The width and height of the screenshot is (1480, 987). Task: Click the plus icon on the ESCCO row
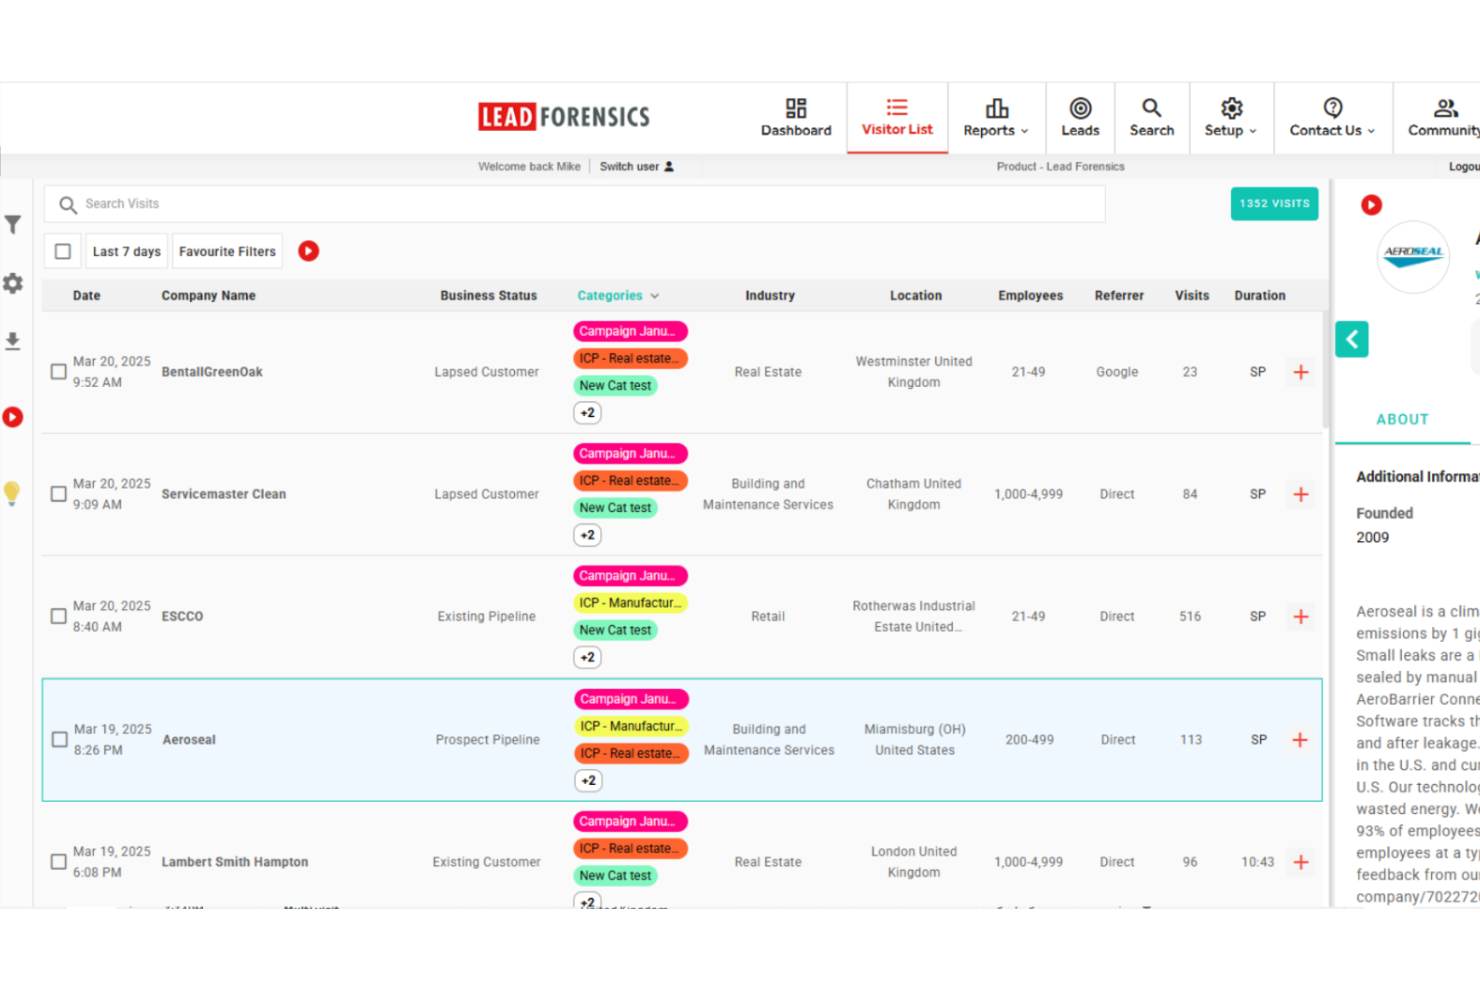[x=1301, y=617]
